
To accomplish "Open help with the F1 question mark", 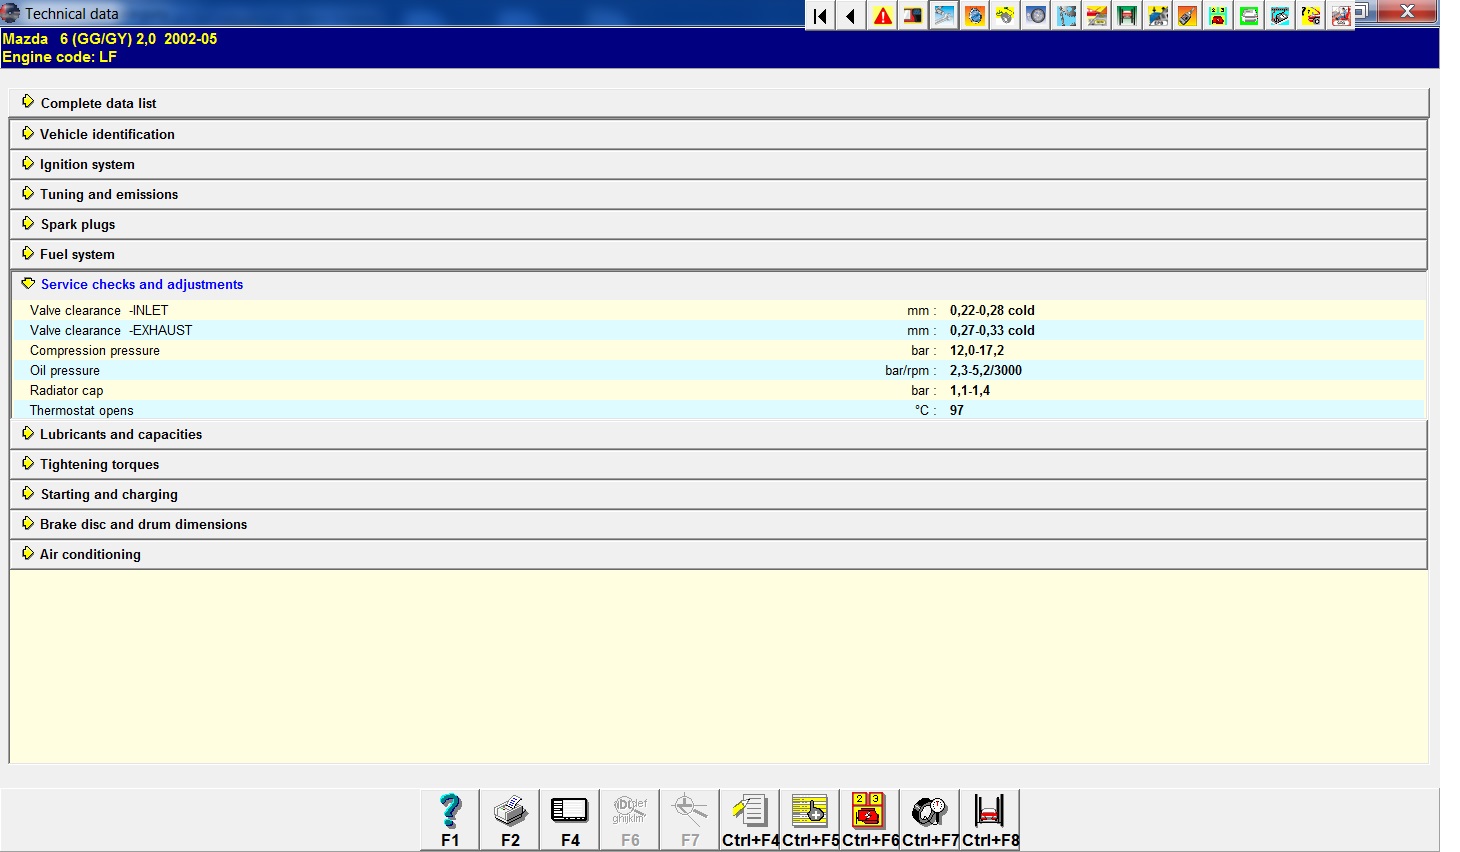I will coord(450,819).
